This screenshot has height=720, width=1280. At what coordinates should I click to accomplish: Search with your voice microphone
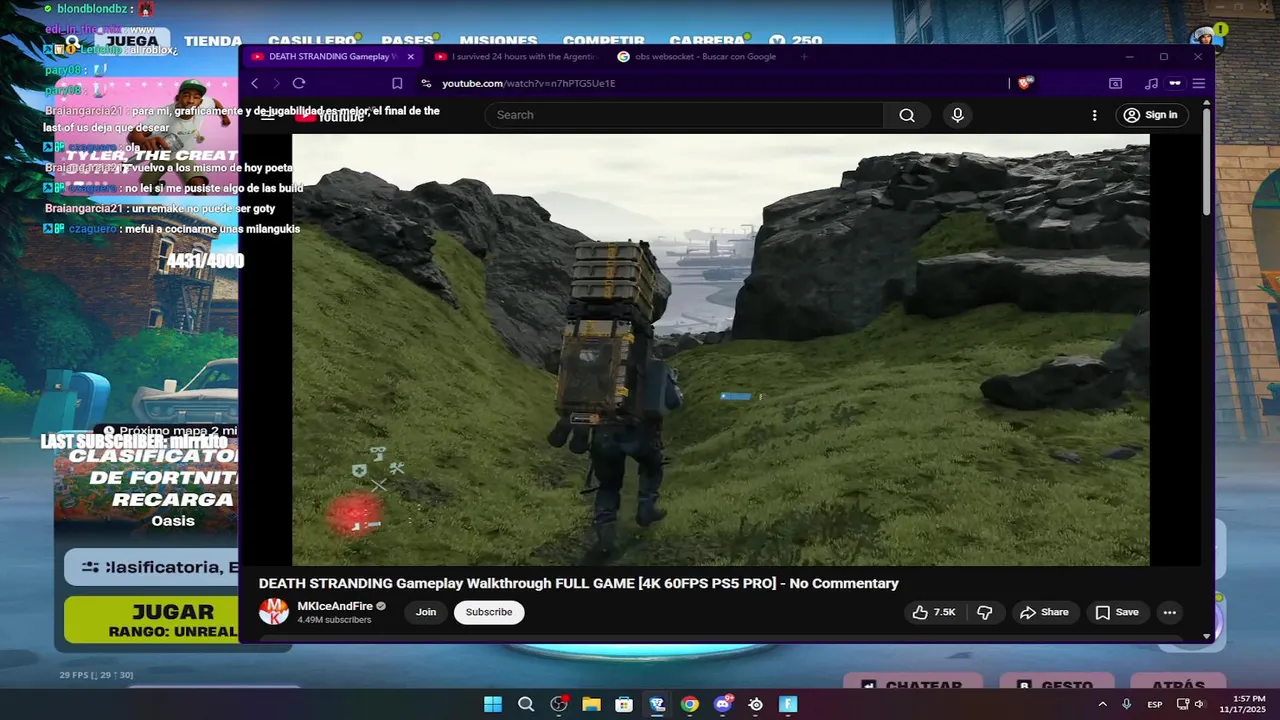957,115
